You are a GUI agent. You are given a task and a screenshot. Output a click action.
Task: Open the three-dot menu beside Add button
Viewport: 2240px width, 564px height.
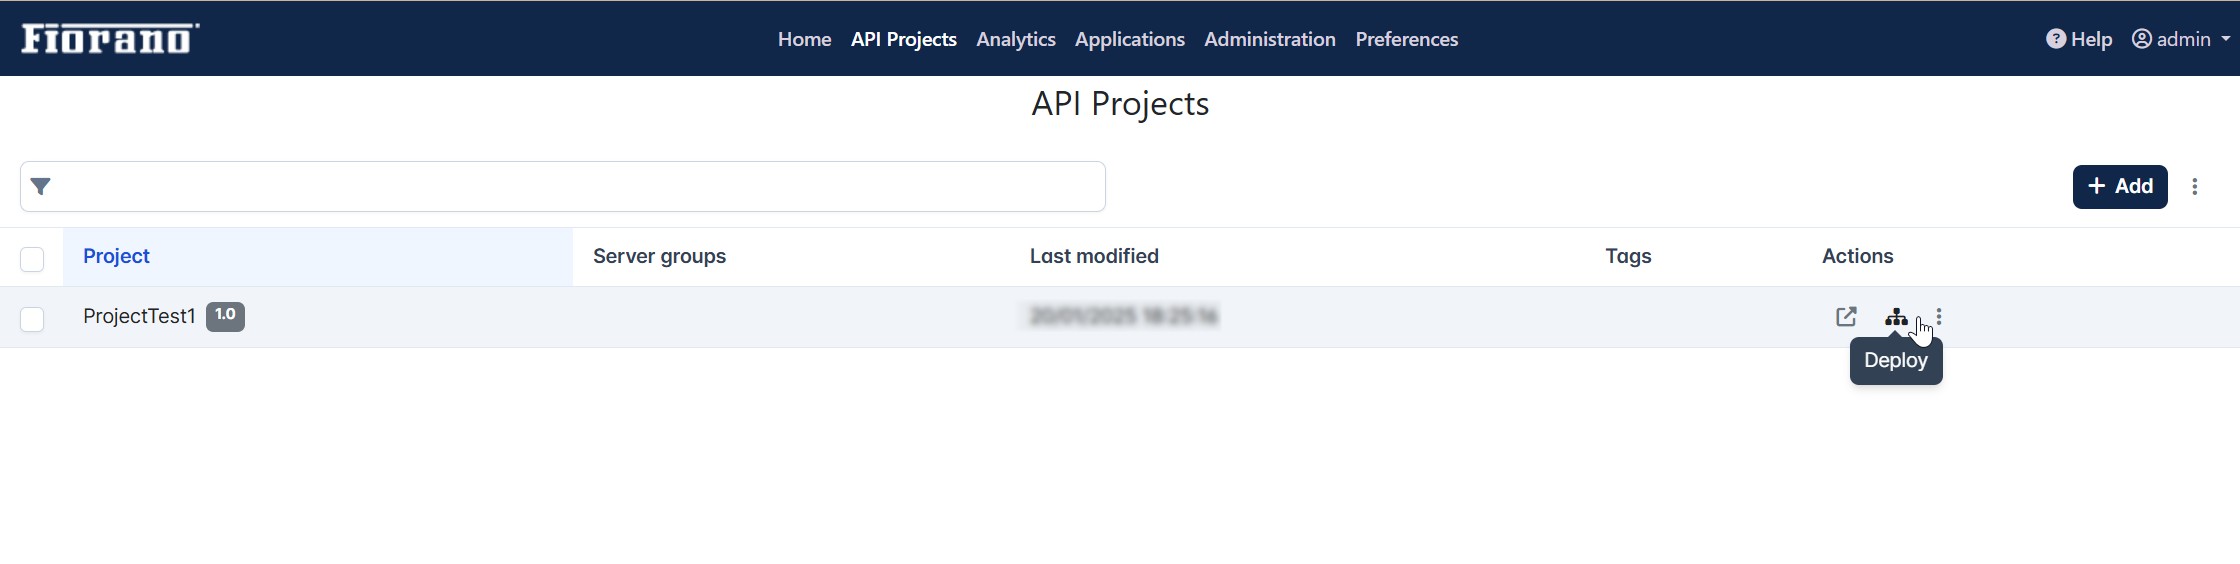point(2195,187)
